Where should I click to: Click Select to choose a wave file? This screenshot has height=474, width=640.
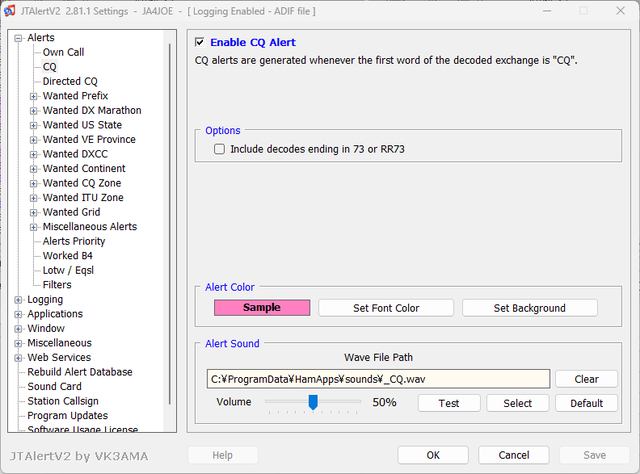click(518, 403)
